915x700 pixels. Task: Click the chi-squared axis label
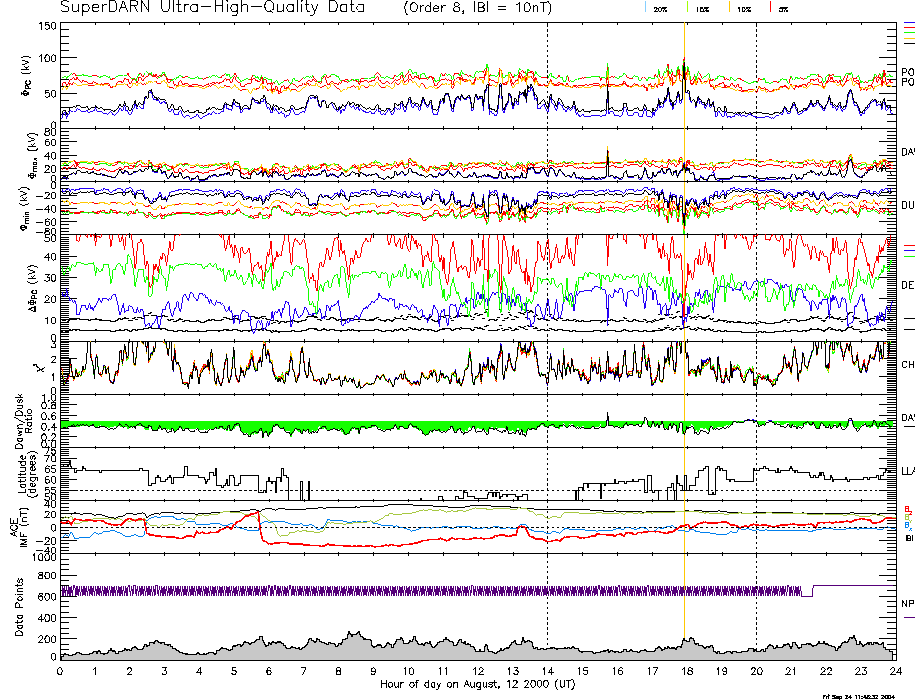point(39,368)
